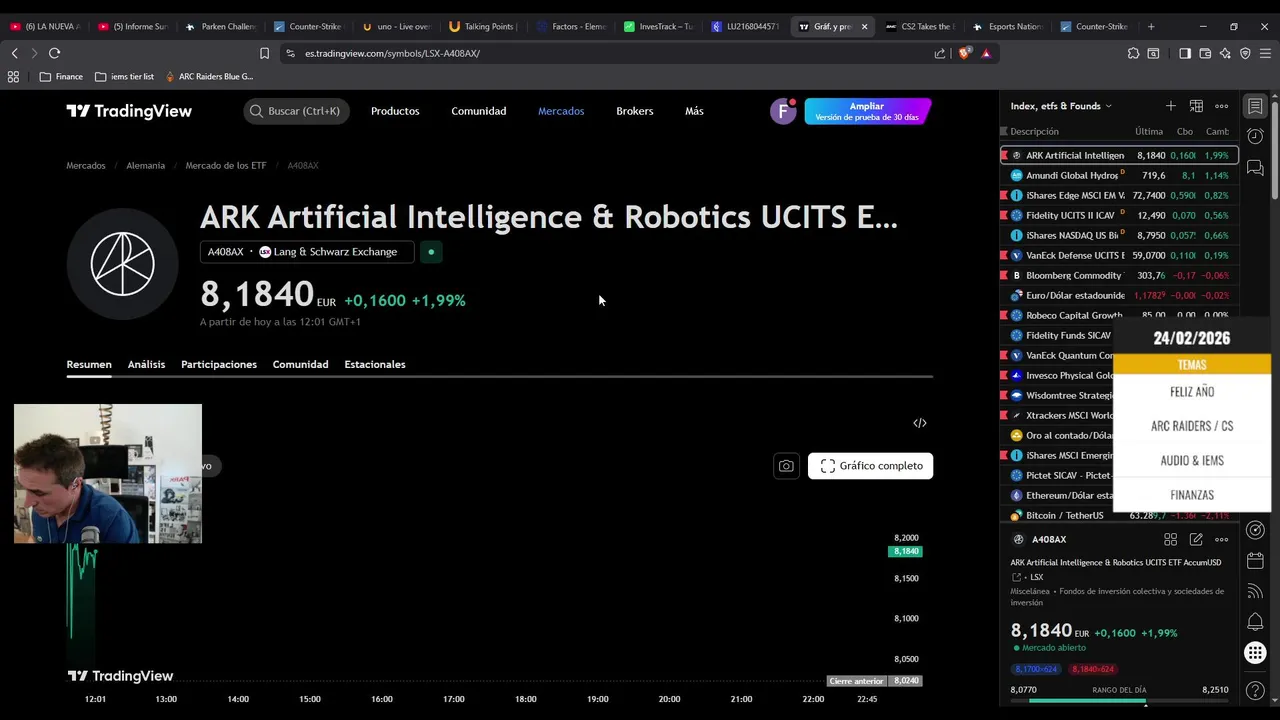Bookmark this page in the address bar

264,53
